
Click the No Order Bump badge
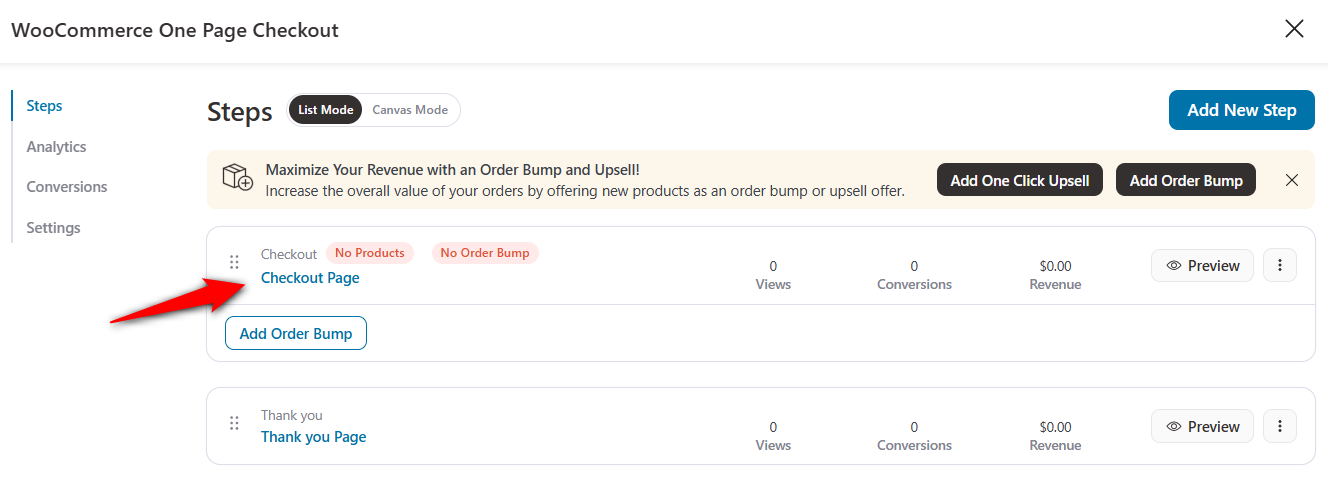(485, 253)
